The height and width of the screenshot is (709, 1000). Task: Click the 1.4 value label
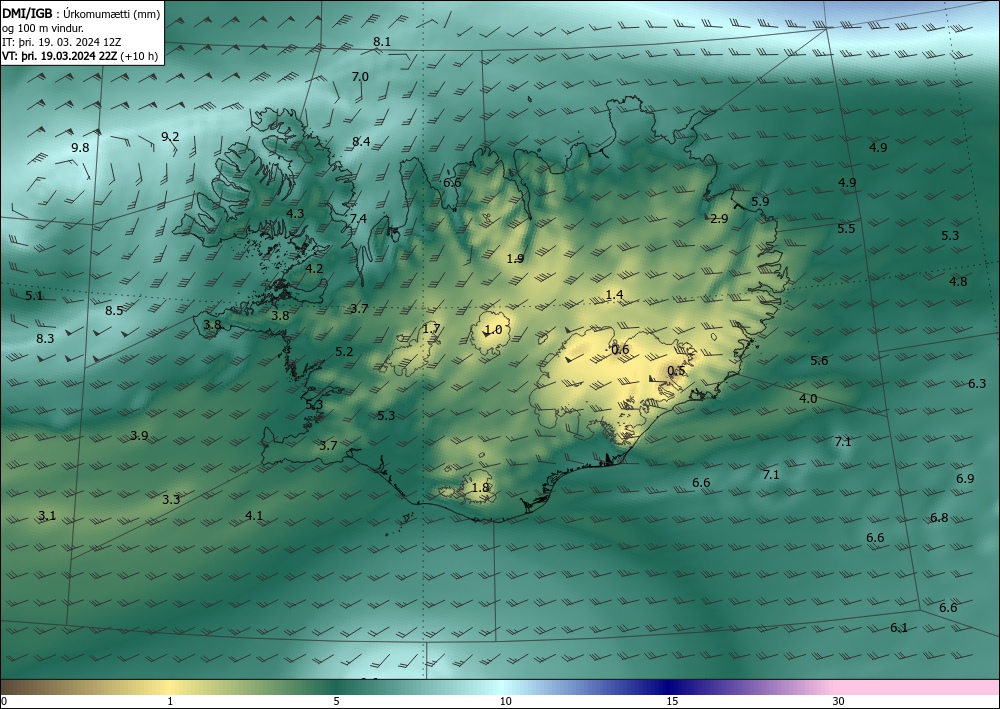tap(614, 295)
